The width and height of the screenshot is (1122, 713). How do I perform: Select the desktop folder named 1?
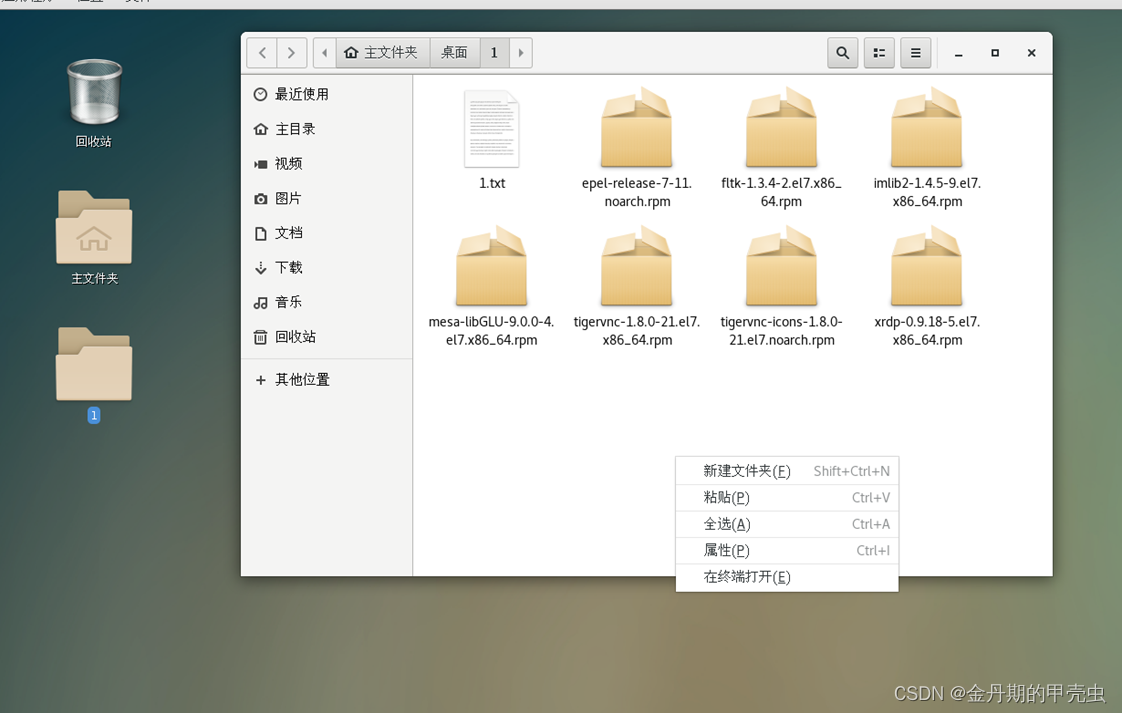pyautogui.click(x=94, y=364)
